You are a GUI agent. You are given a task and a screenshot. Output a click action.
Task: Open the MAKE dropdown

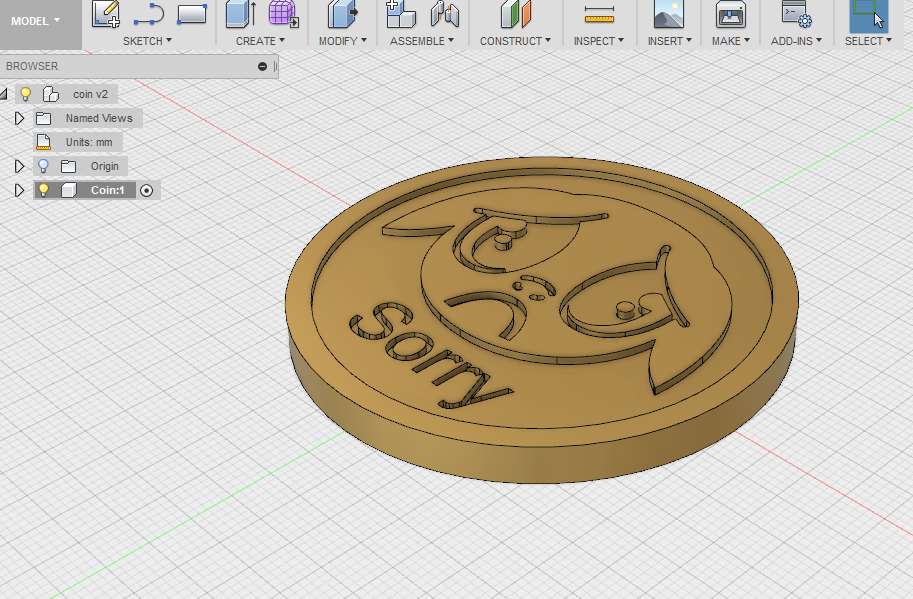(x=731, y=41)
